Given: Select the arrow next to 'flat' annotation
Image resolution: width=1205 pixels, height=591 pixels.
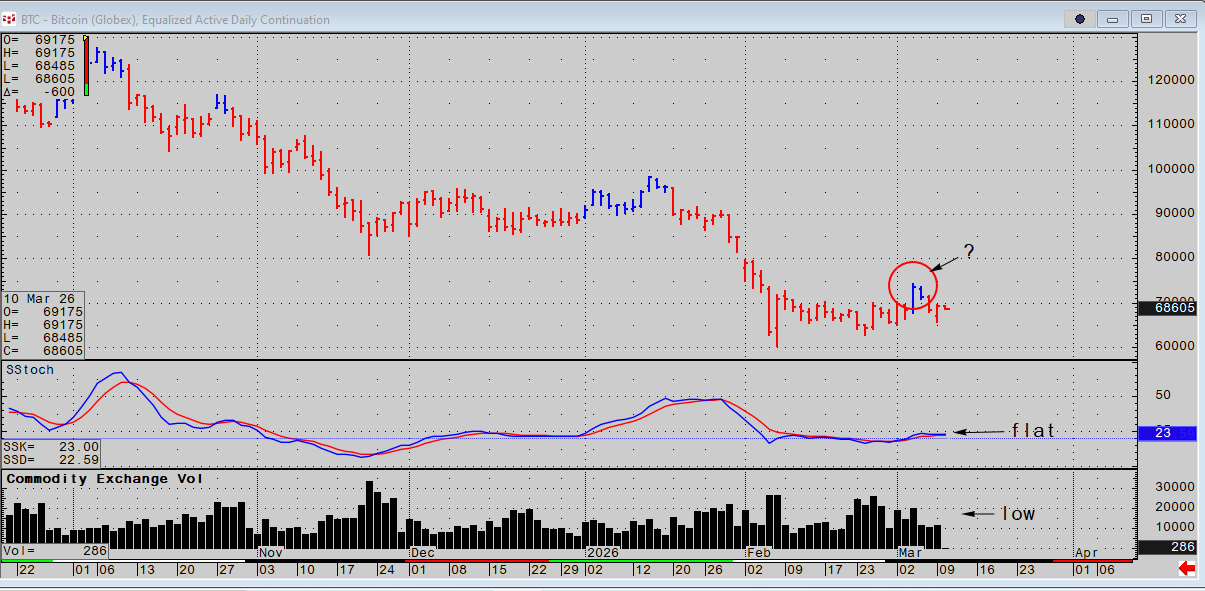Looking at the screenshot, I should (978, 432).
